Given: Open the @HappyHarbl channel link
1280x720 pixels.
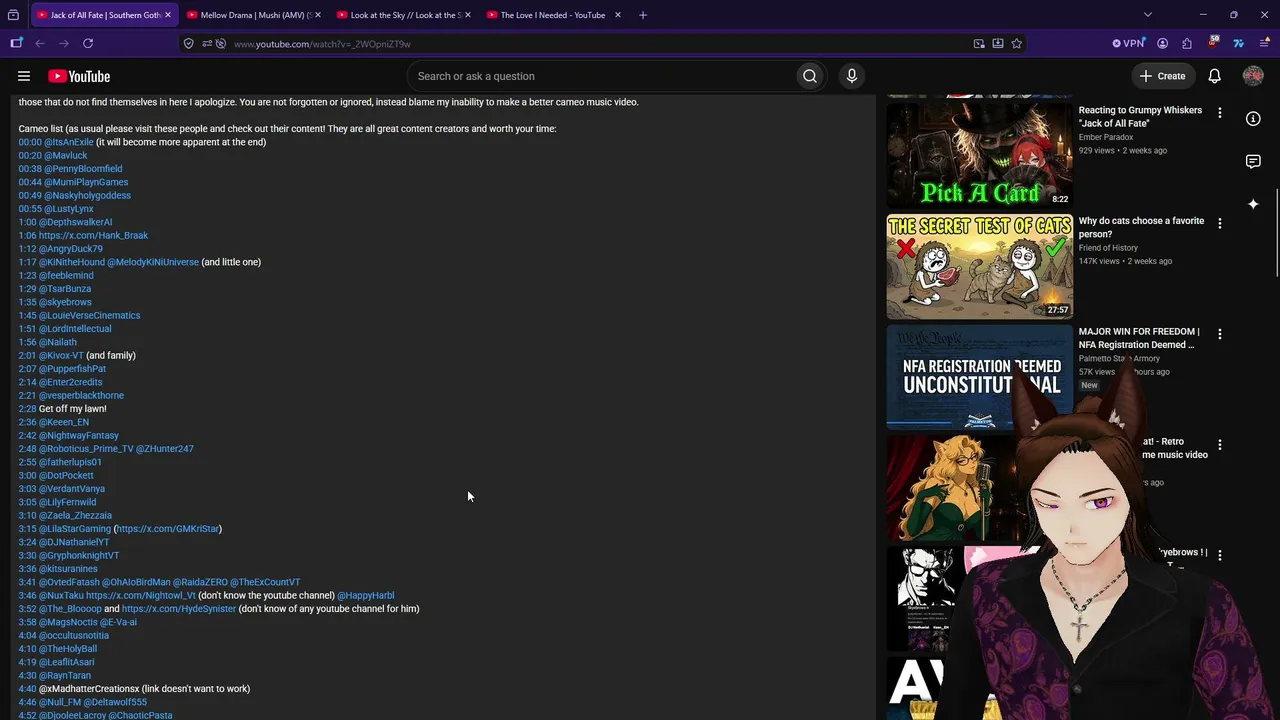Looking at the screenshot, I should (366, 595).
